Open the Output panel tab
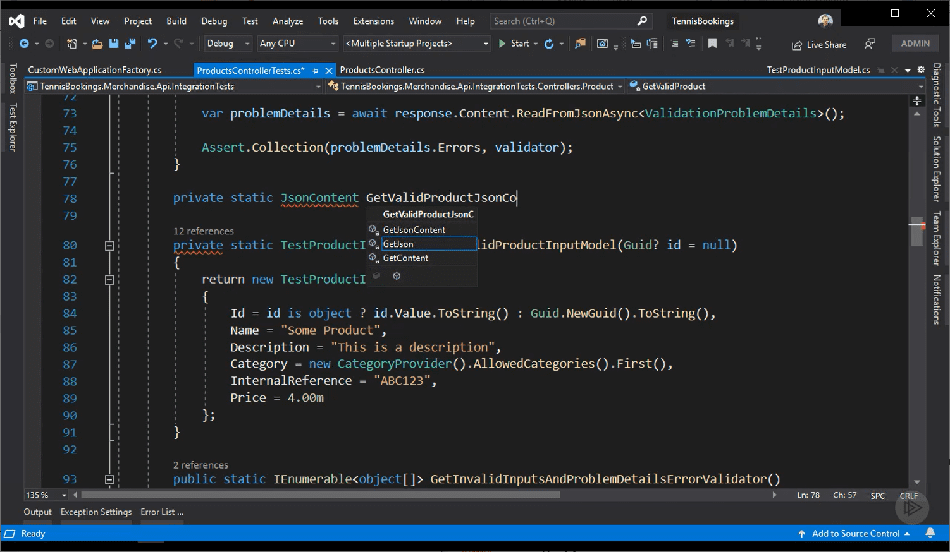Image resolution: width=950 pixels, height=552 pixels. click(x=38, y=512)
